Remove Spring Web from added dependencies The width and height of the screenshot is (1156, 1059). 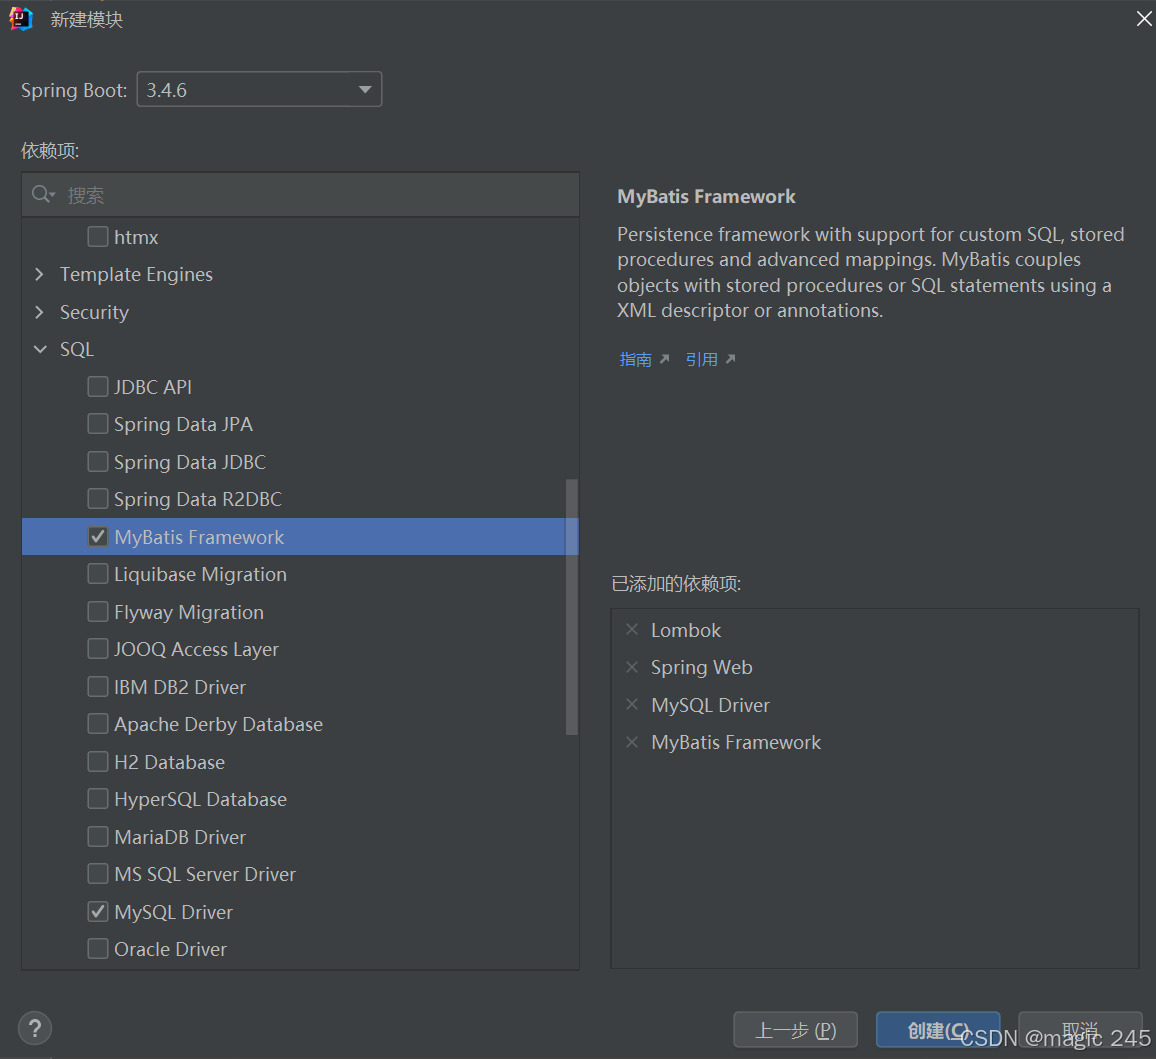(632, 667)
